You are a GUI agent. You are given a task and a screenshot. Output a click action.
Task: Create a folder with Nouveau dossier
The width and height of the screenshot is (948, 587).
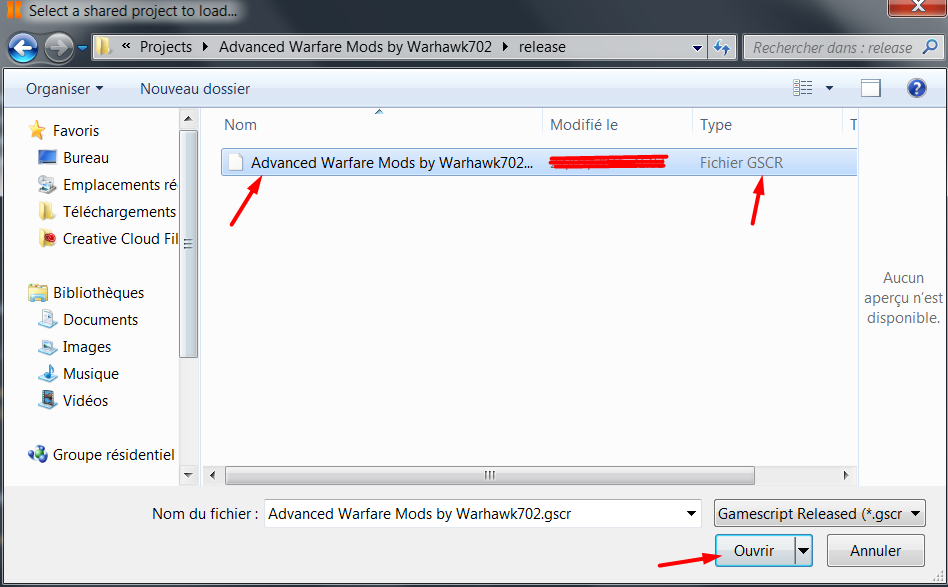[x=195, y=89]
